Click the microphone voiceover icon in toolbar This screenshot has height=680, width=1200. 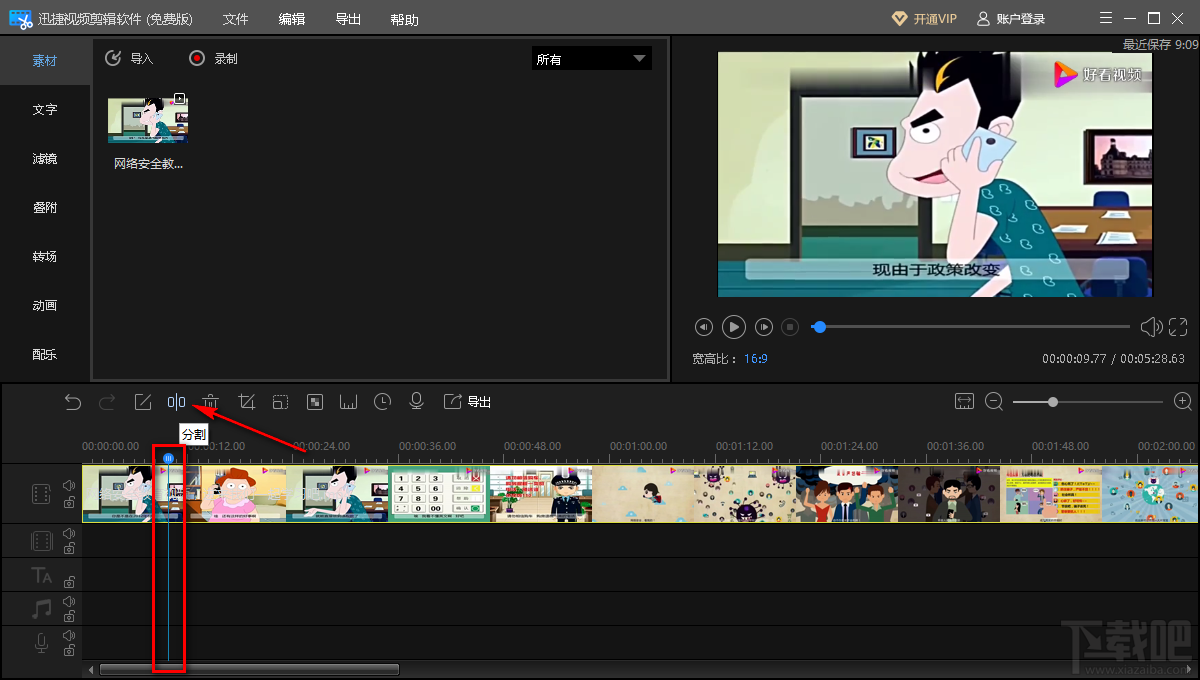click(417, 402)
